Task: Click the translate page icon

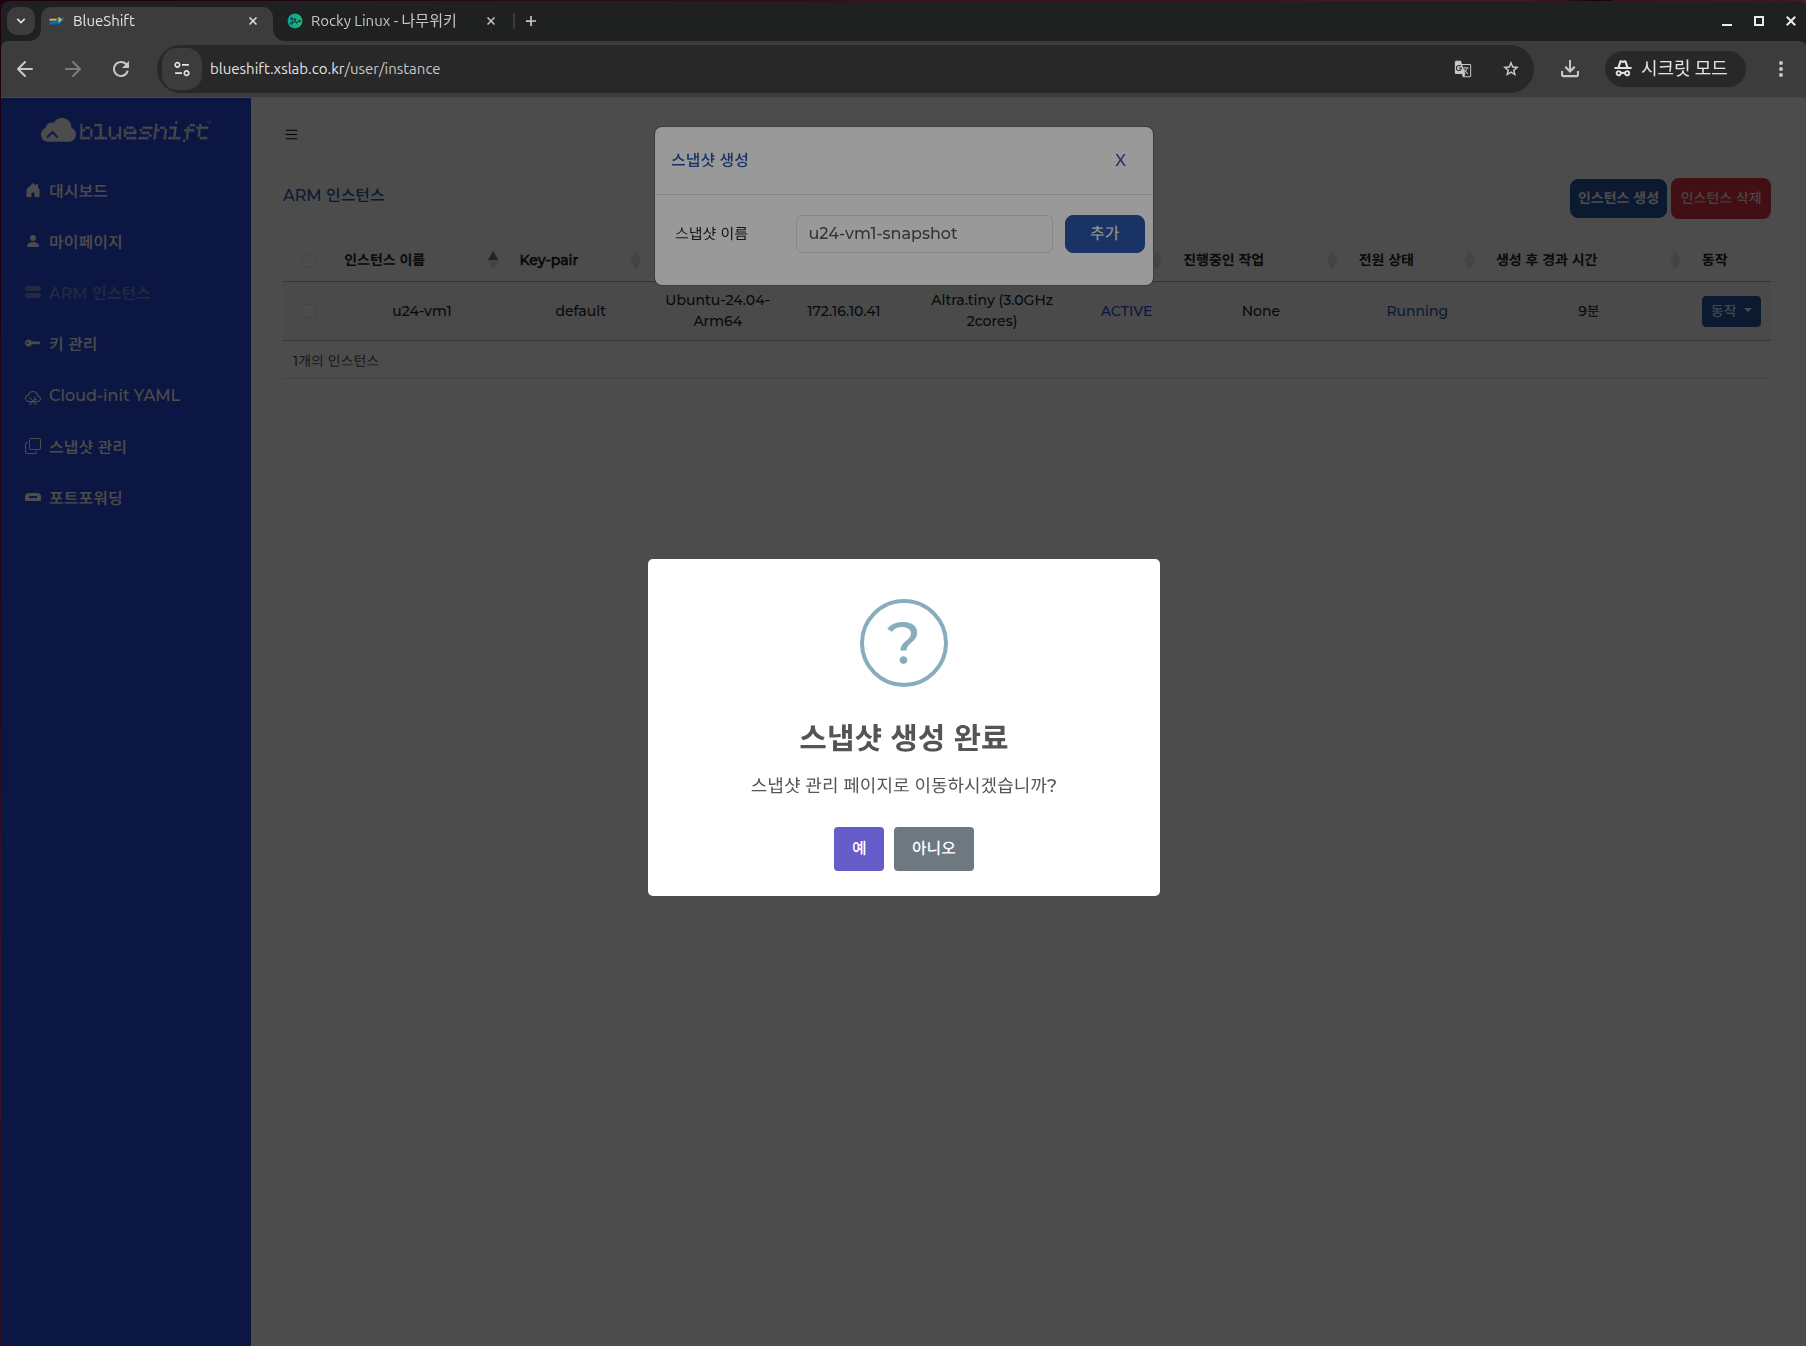Action: click(x=1462, y=69)
